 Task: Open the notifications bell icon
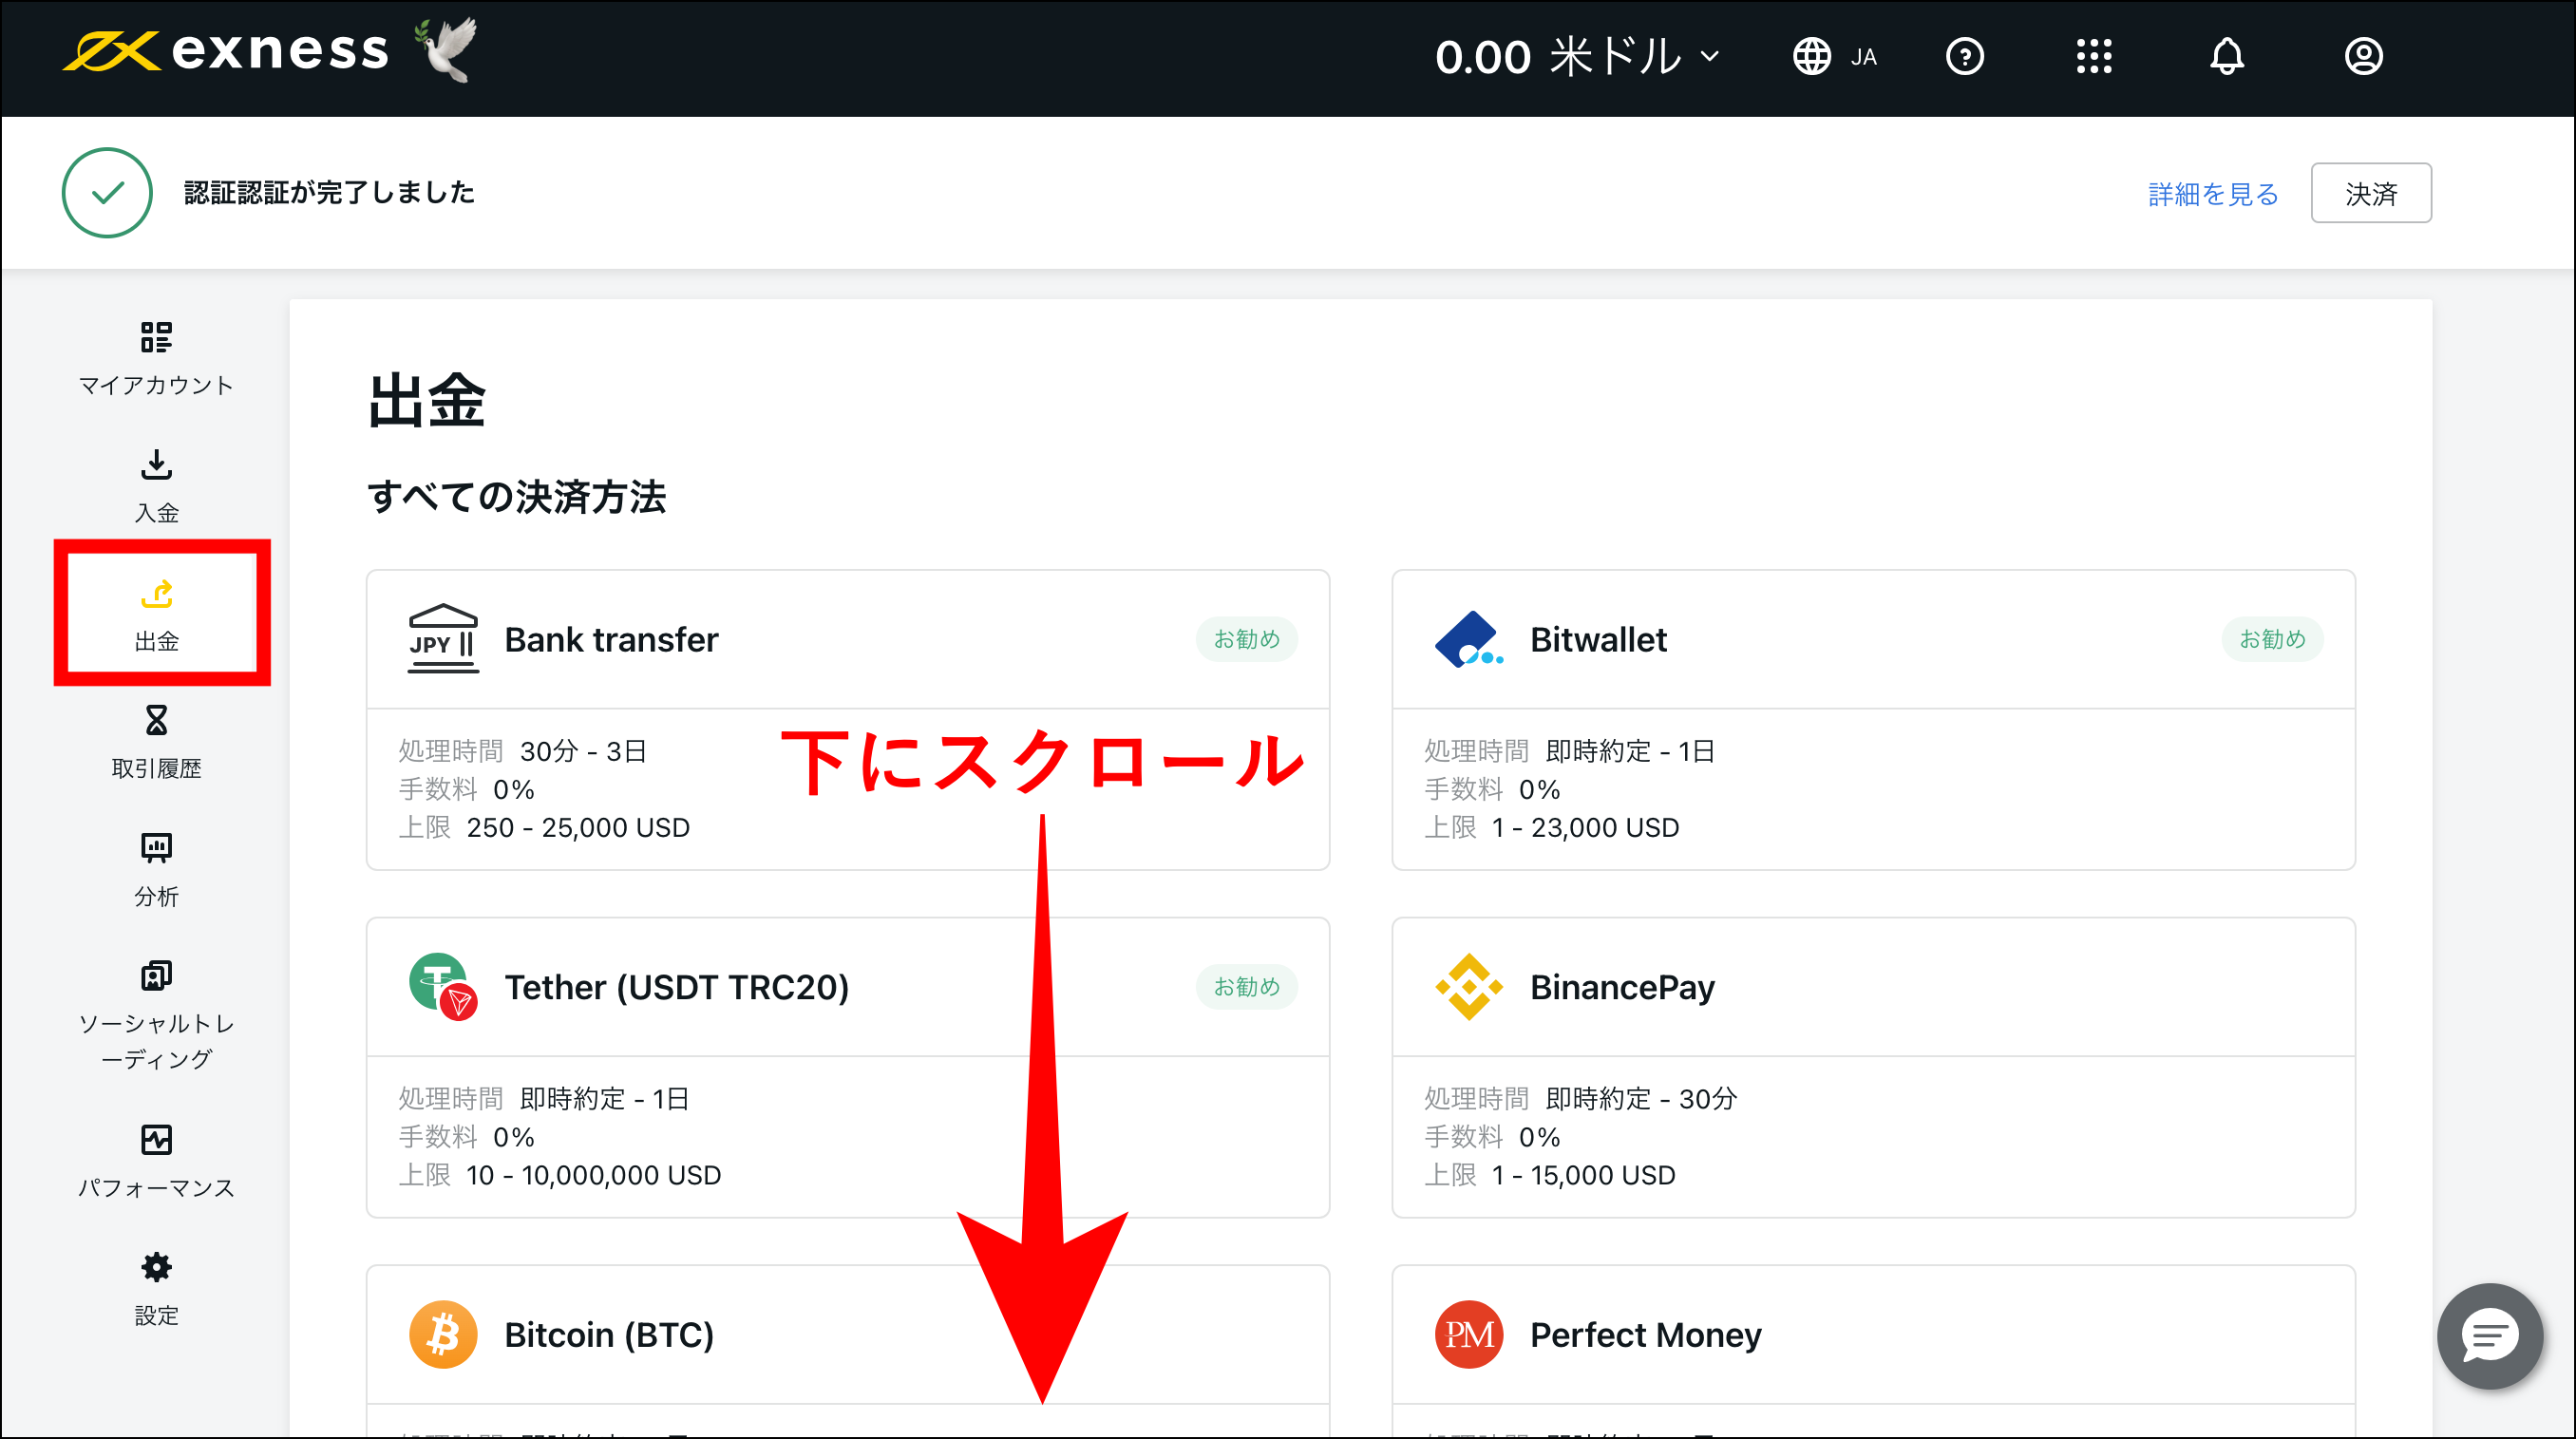pos(2227,57)
